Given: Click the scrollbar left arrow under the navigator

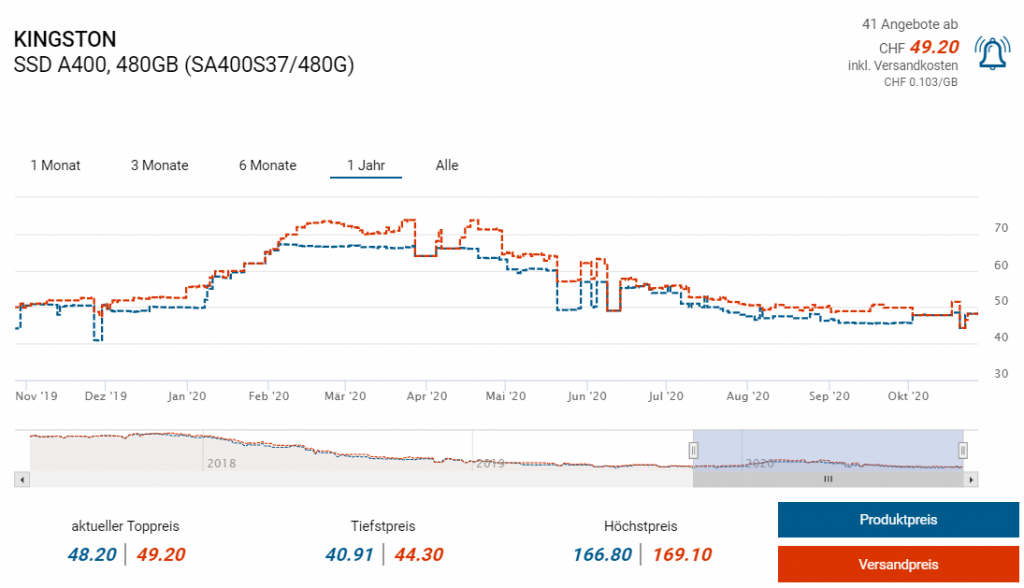Looking at the screenshot, I should pos(21,480).
